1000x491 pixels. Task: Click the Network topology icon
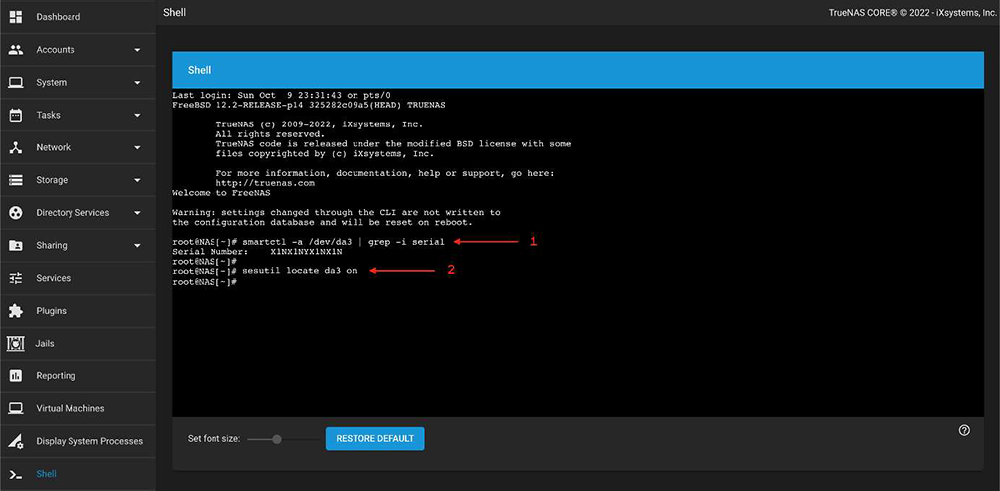(16, 147)
